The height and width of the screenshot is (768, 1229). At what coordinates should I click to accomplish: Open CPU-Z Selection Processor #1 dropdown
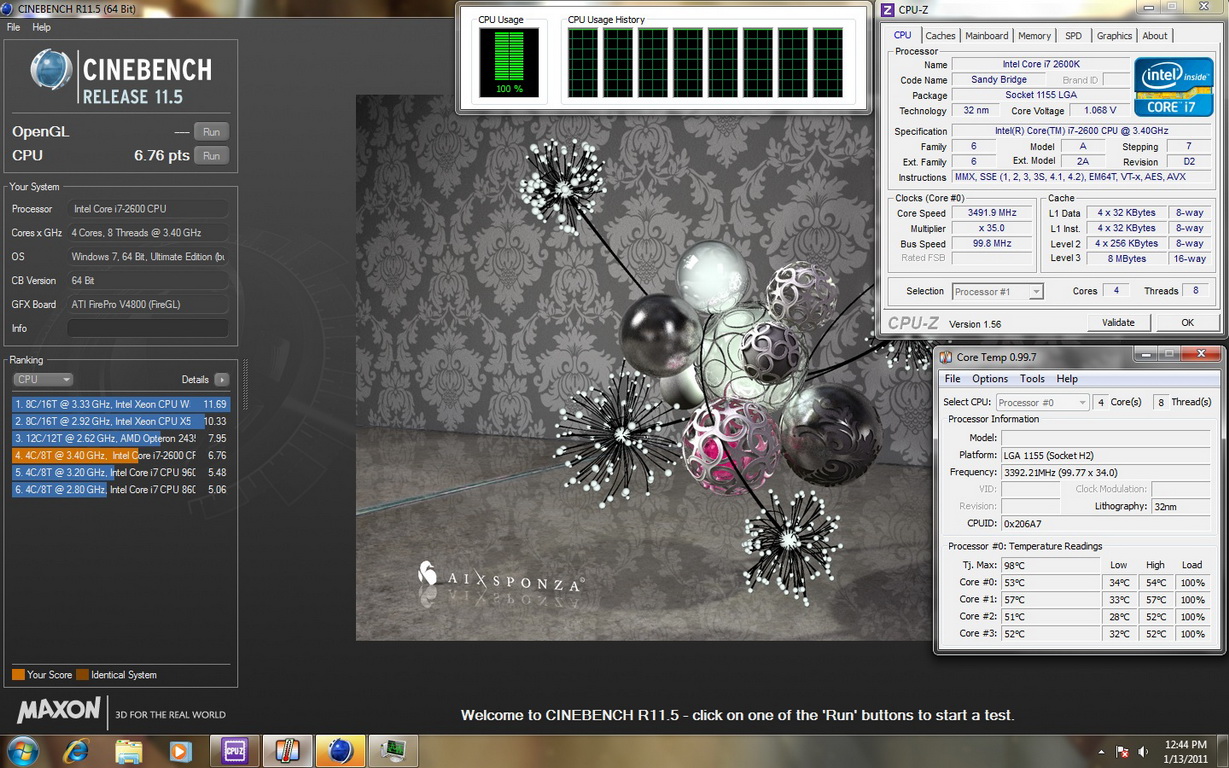[997, 292]
